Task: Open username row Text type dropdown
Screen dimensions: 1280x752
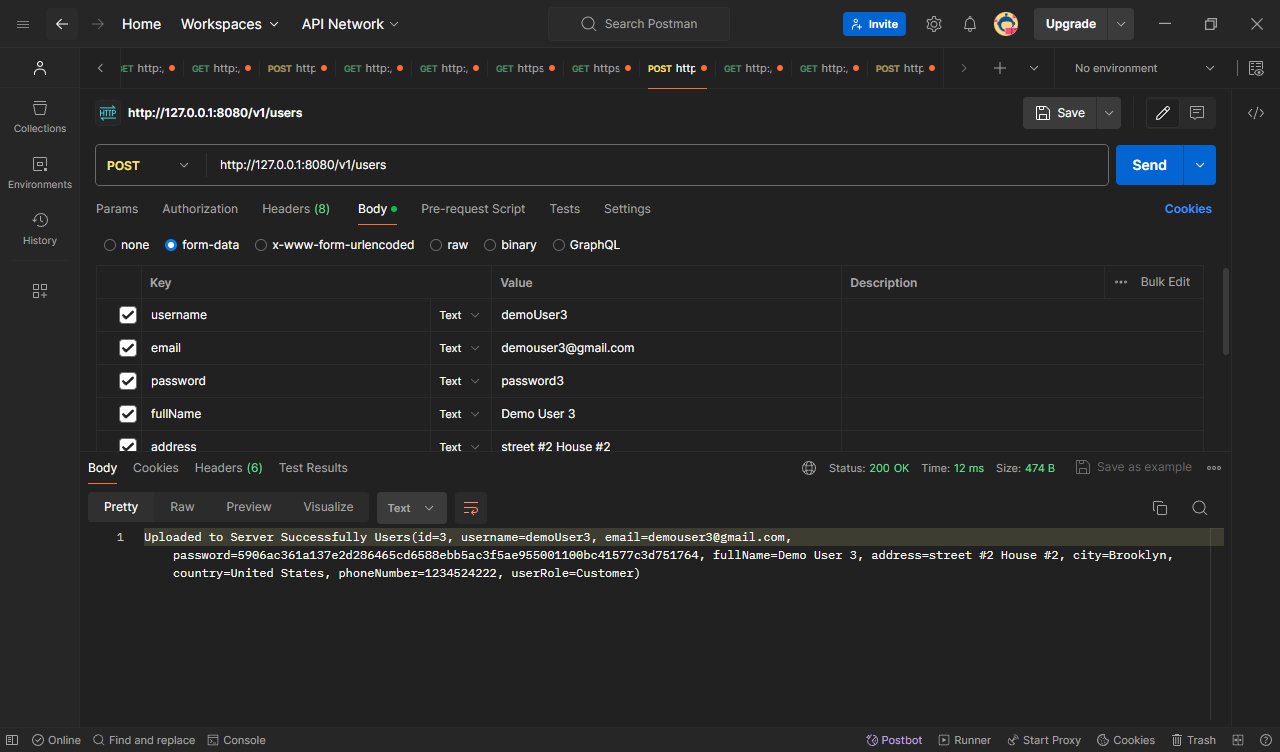Action: (x=460, y=315)
